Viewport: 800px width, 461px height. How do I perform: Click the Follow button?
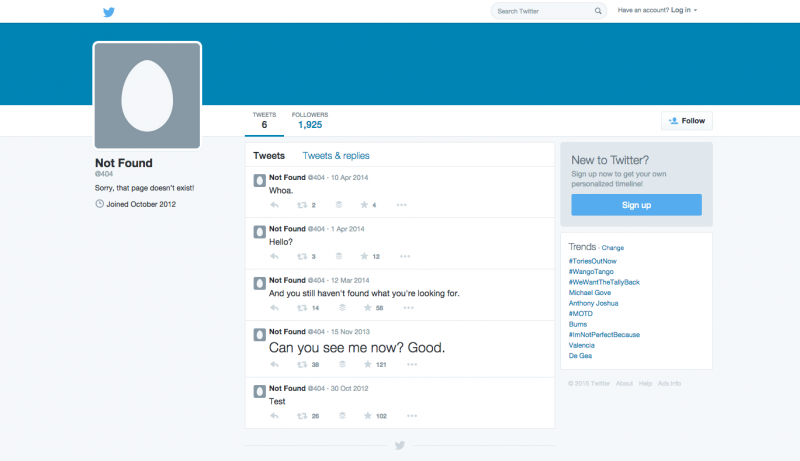click(x=687, y=121)
